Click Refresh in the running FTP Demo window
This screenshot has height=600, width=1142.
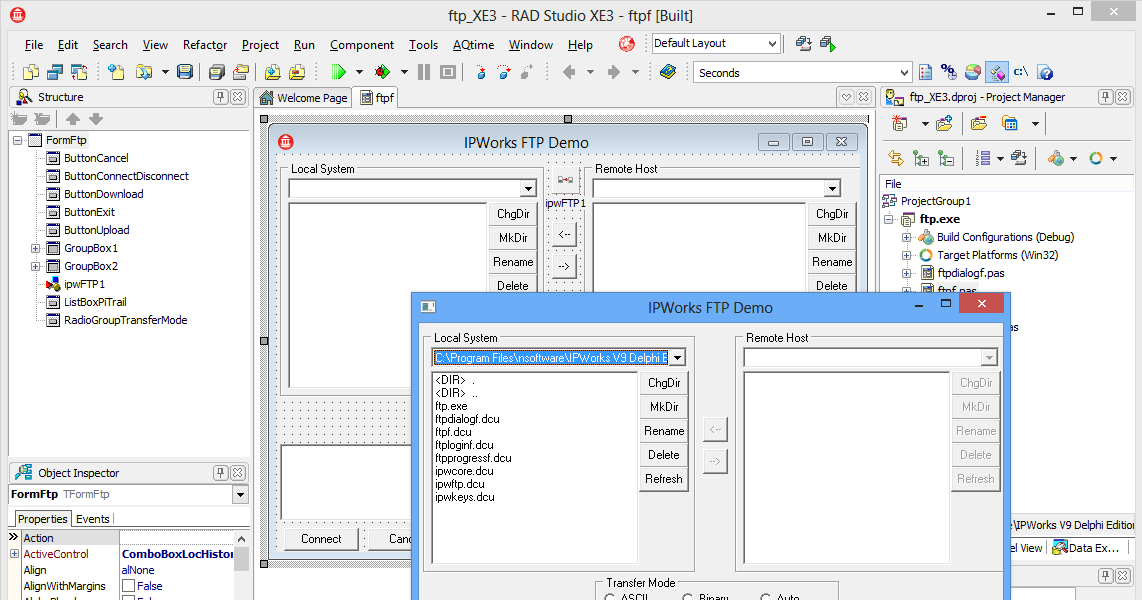click(x=664, y=478)
